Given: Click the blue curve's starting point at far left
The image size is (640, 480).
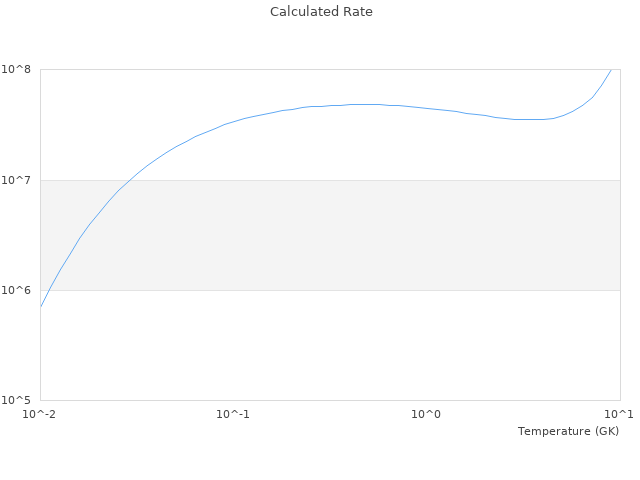Looking at the screenshot, I should pos(41,305).
